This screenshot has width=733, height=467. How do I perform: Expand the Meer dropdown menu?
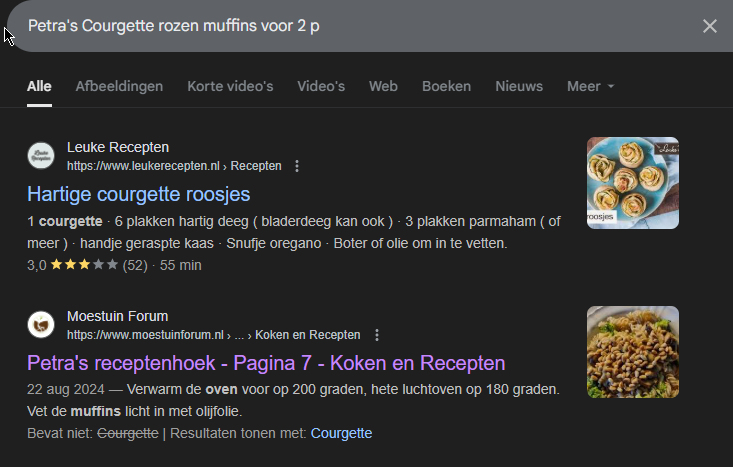coord(590,87)
